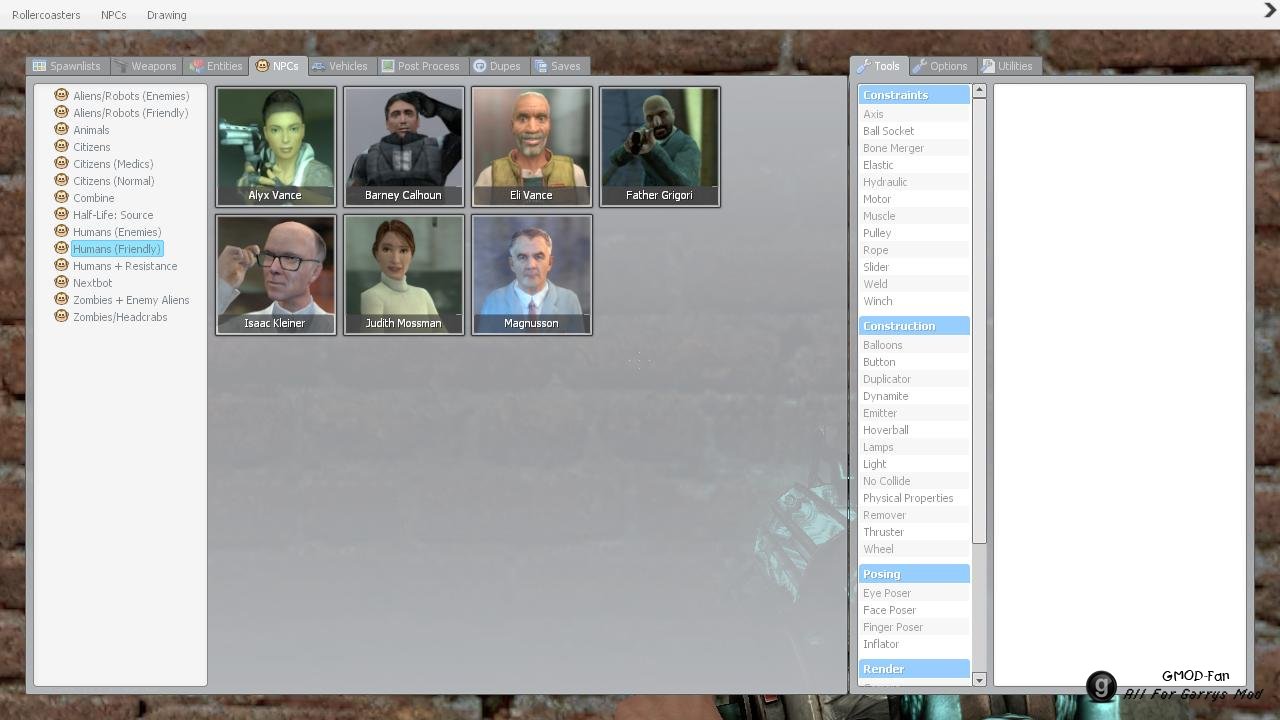1280x720 pixels.
Task: Choose the Balloons tool
Action: (x=914, y=345)
